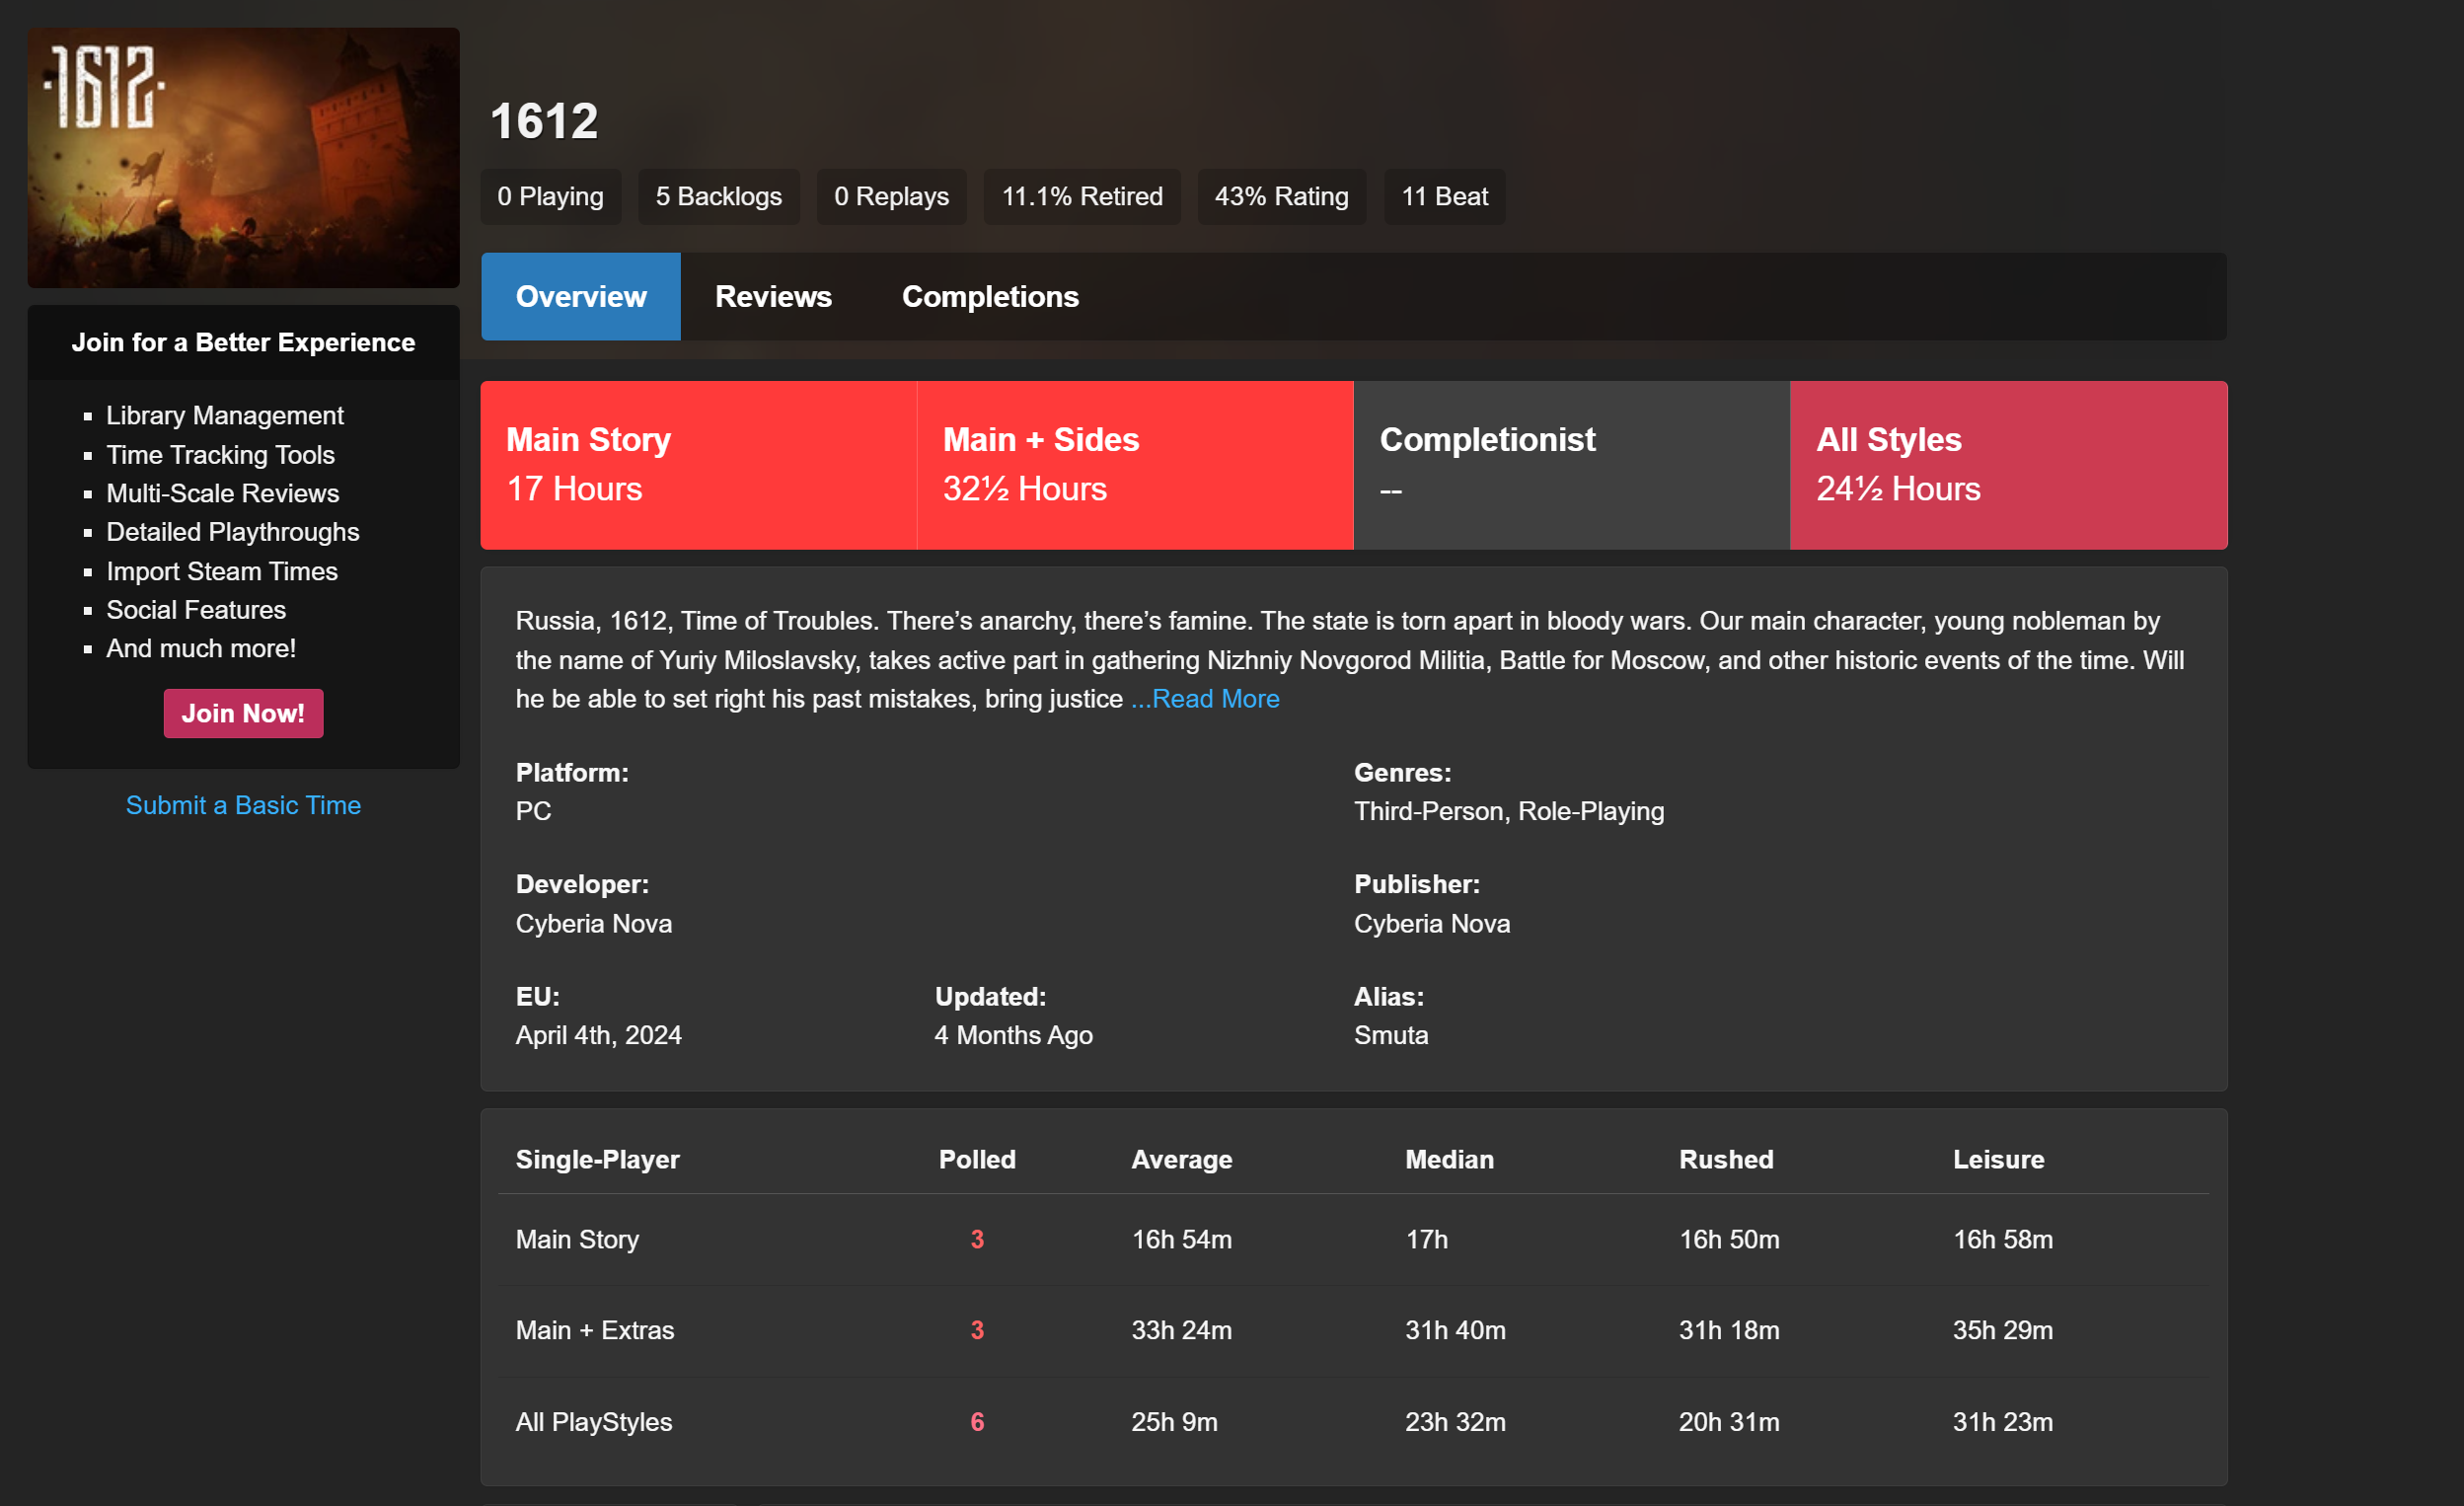This screenshot has width=2464, height=1506.
Task: Select the Main Story 17 Hours tile
Action: (698, 465)
